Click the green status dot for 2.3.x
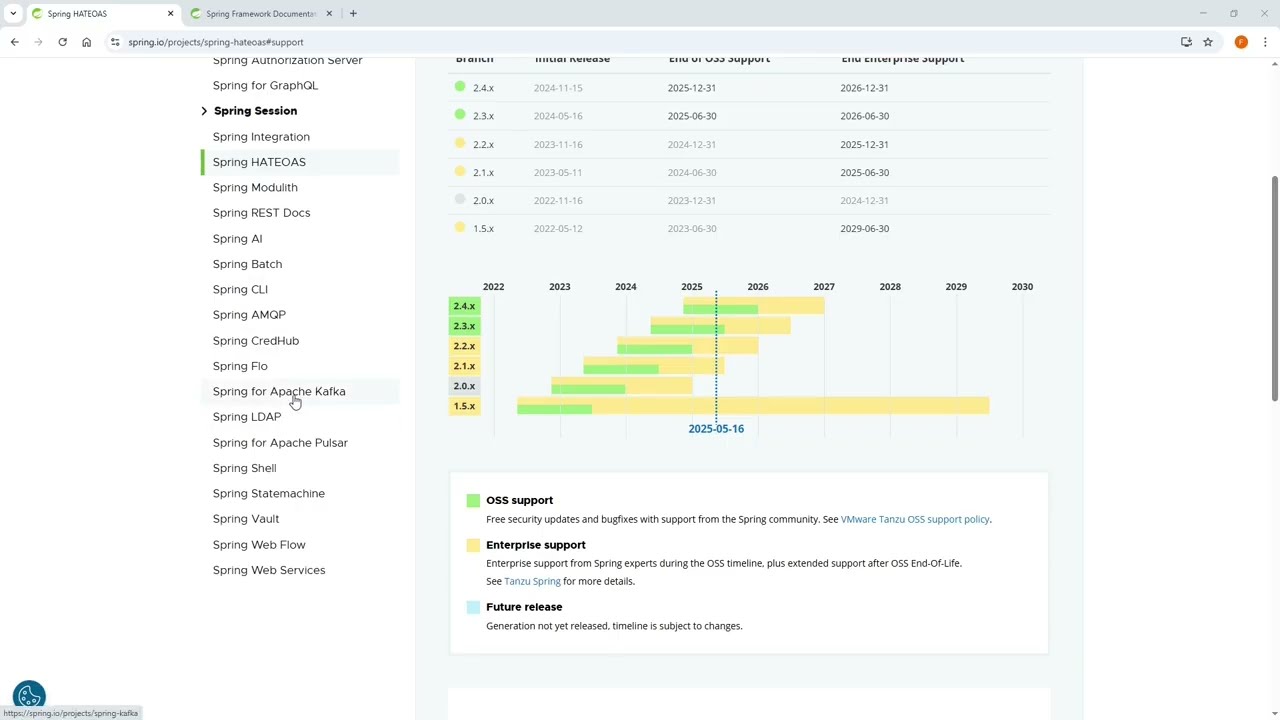 click(x=460, y=115)
